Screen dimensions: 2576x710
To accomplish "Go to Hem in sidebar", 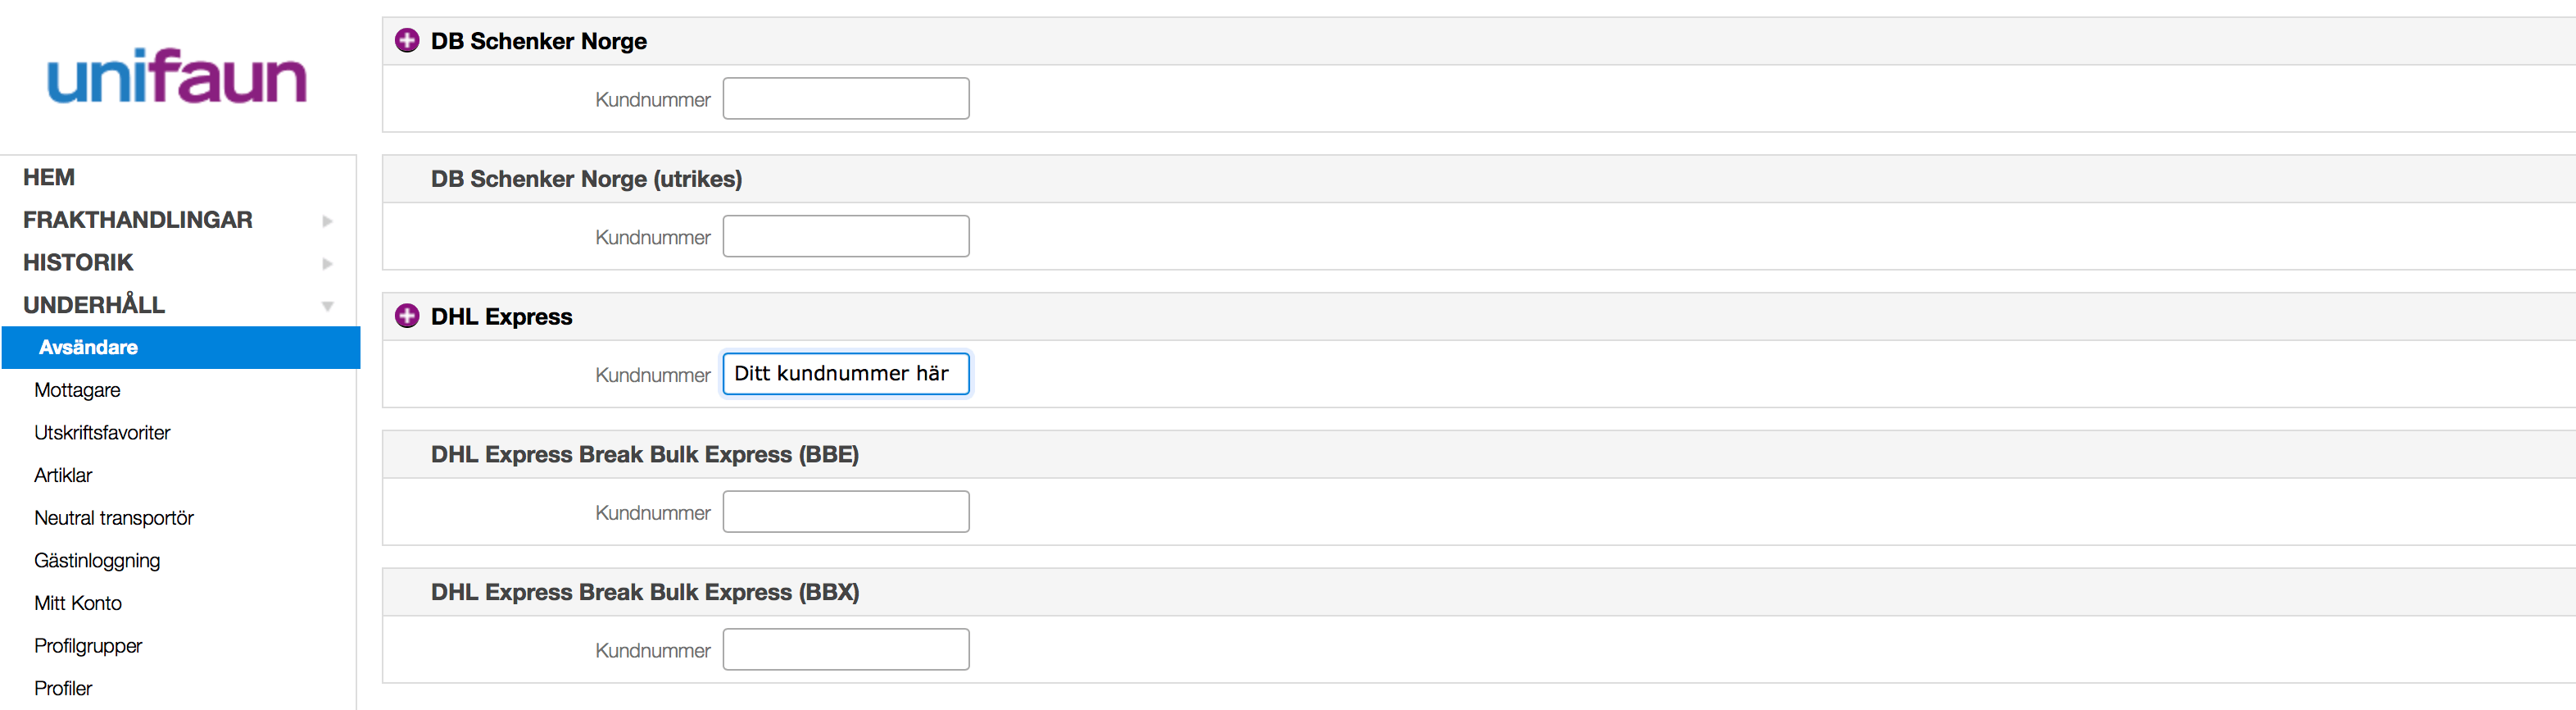I will click(49, 178).
